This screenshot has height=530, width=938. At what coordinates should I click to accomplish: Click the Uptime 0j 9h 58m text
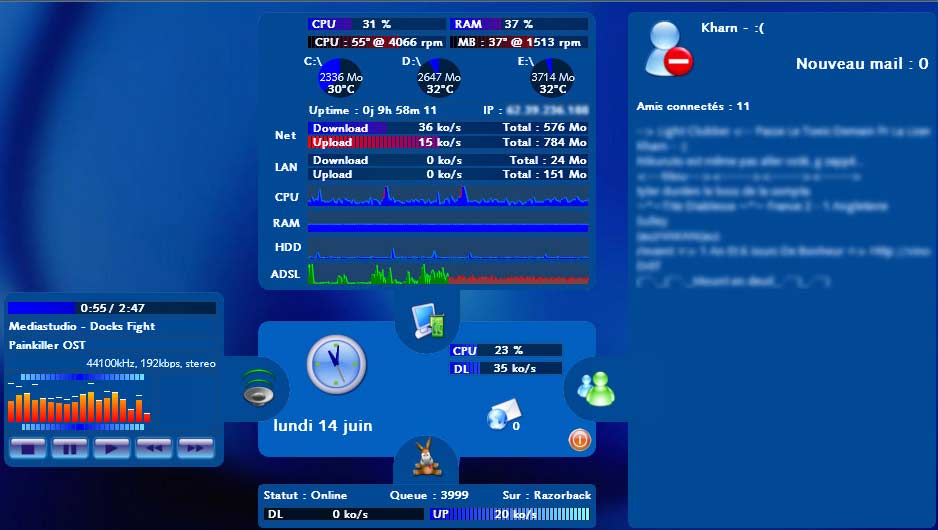372,110
